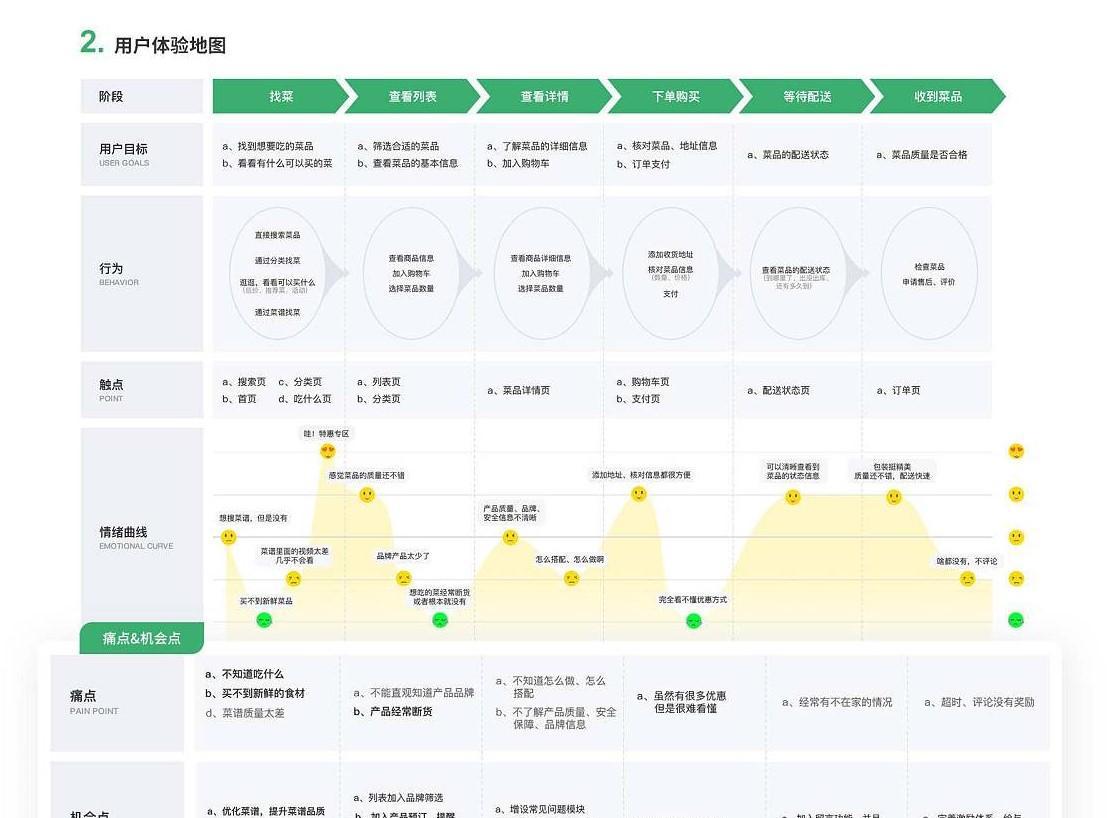The height and width of the screenshot is (818, 1111).
Task: Click the green sick emoji in the right-side scale
Action: 1016,620
